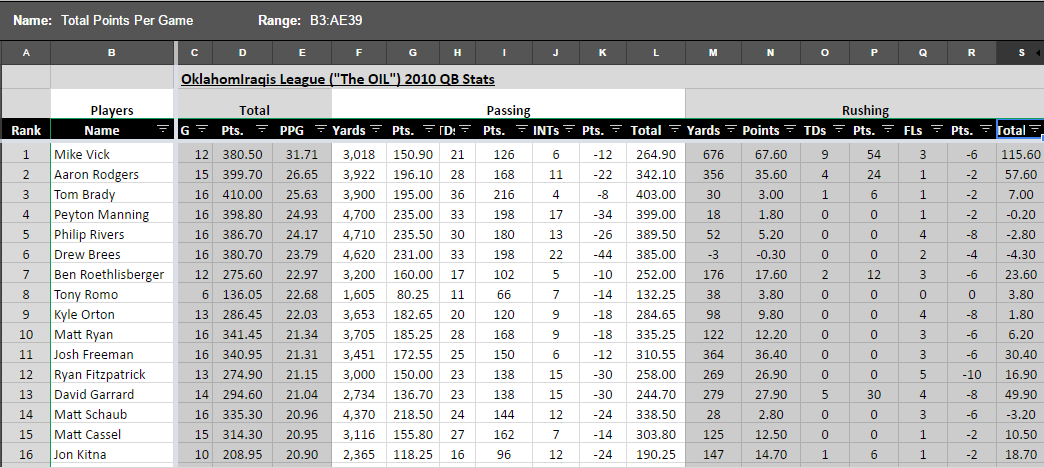Select the cell 'Tony Romo'
The image size is (1044, 468).
[112, 294]
